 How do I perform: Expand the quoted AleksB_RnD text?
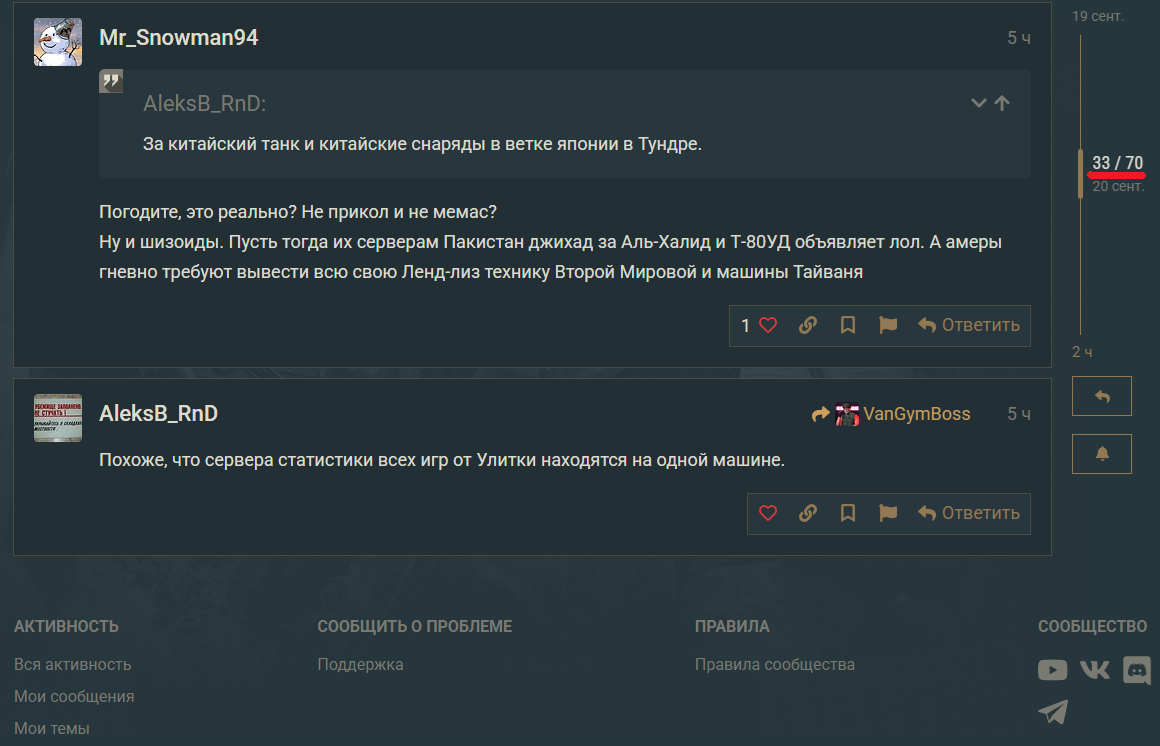tap(979, 103)
